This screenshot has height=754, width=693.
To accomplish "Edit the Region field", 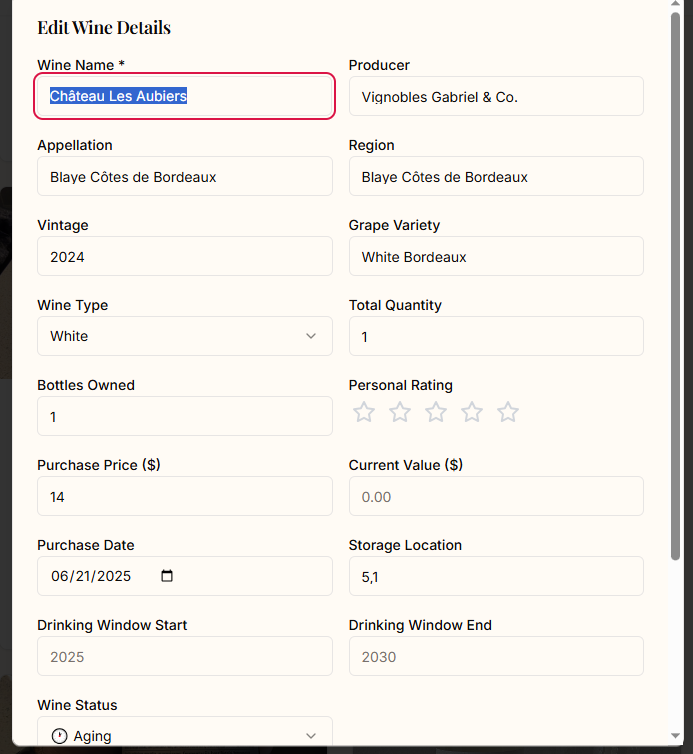I will [496, 176].
